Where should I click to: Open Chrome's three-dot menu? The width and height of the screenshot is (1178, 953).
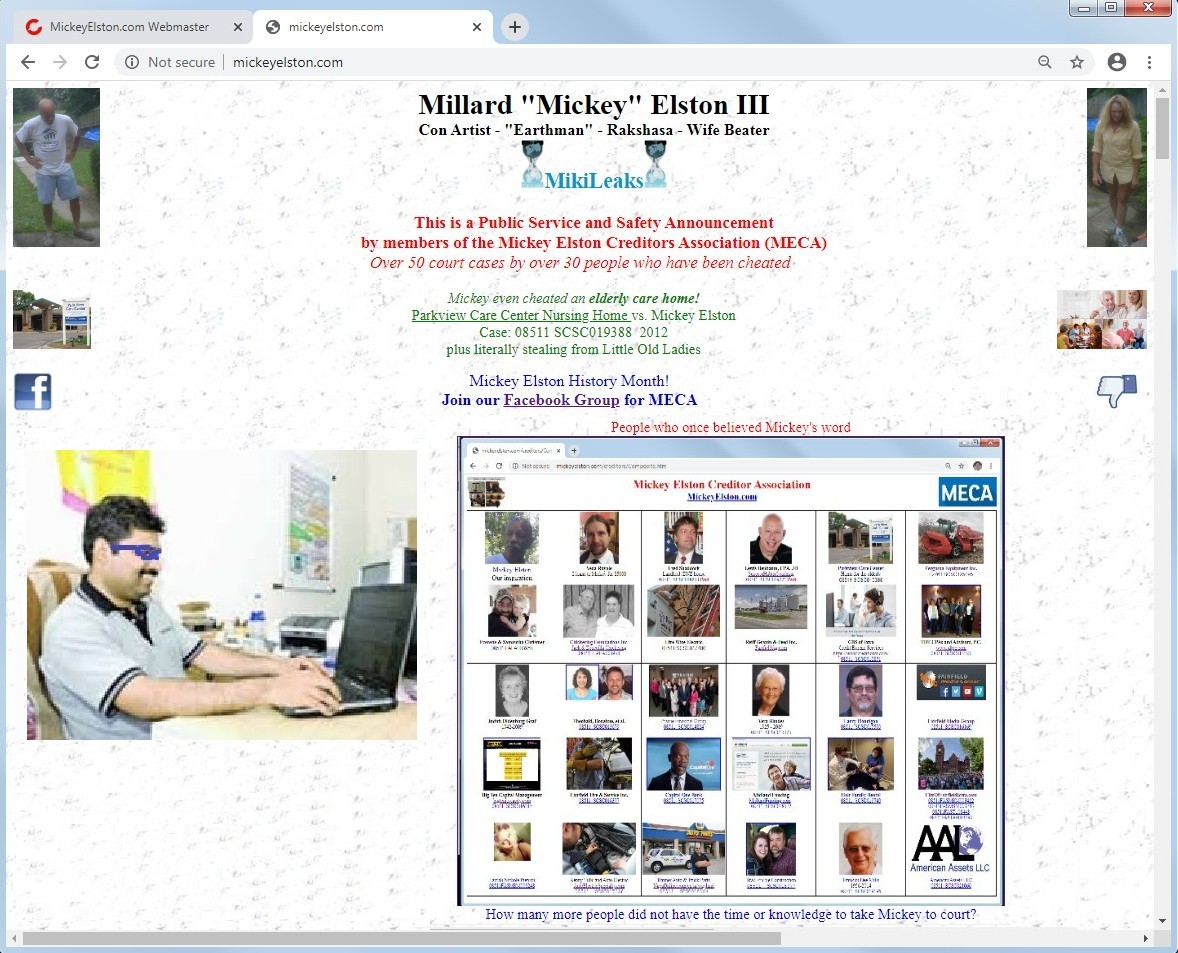[1149, 62]
